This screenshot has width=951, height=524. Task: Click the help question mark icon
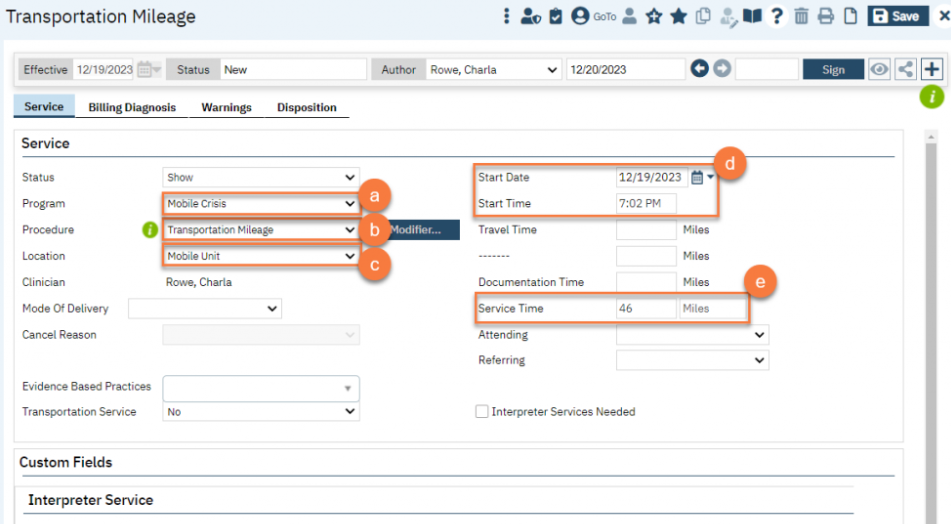click(776, 16)
